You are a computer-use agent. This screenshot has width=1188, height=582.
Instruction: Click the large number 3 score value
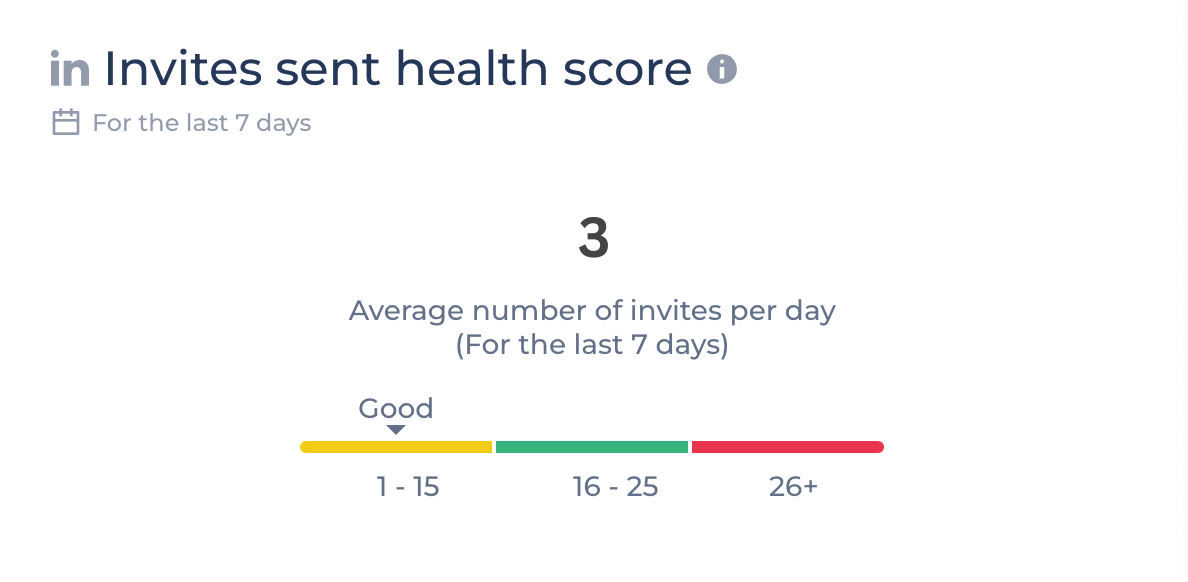(593, 238)
